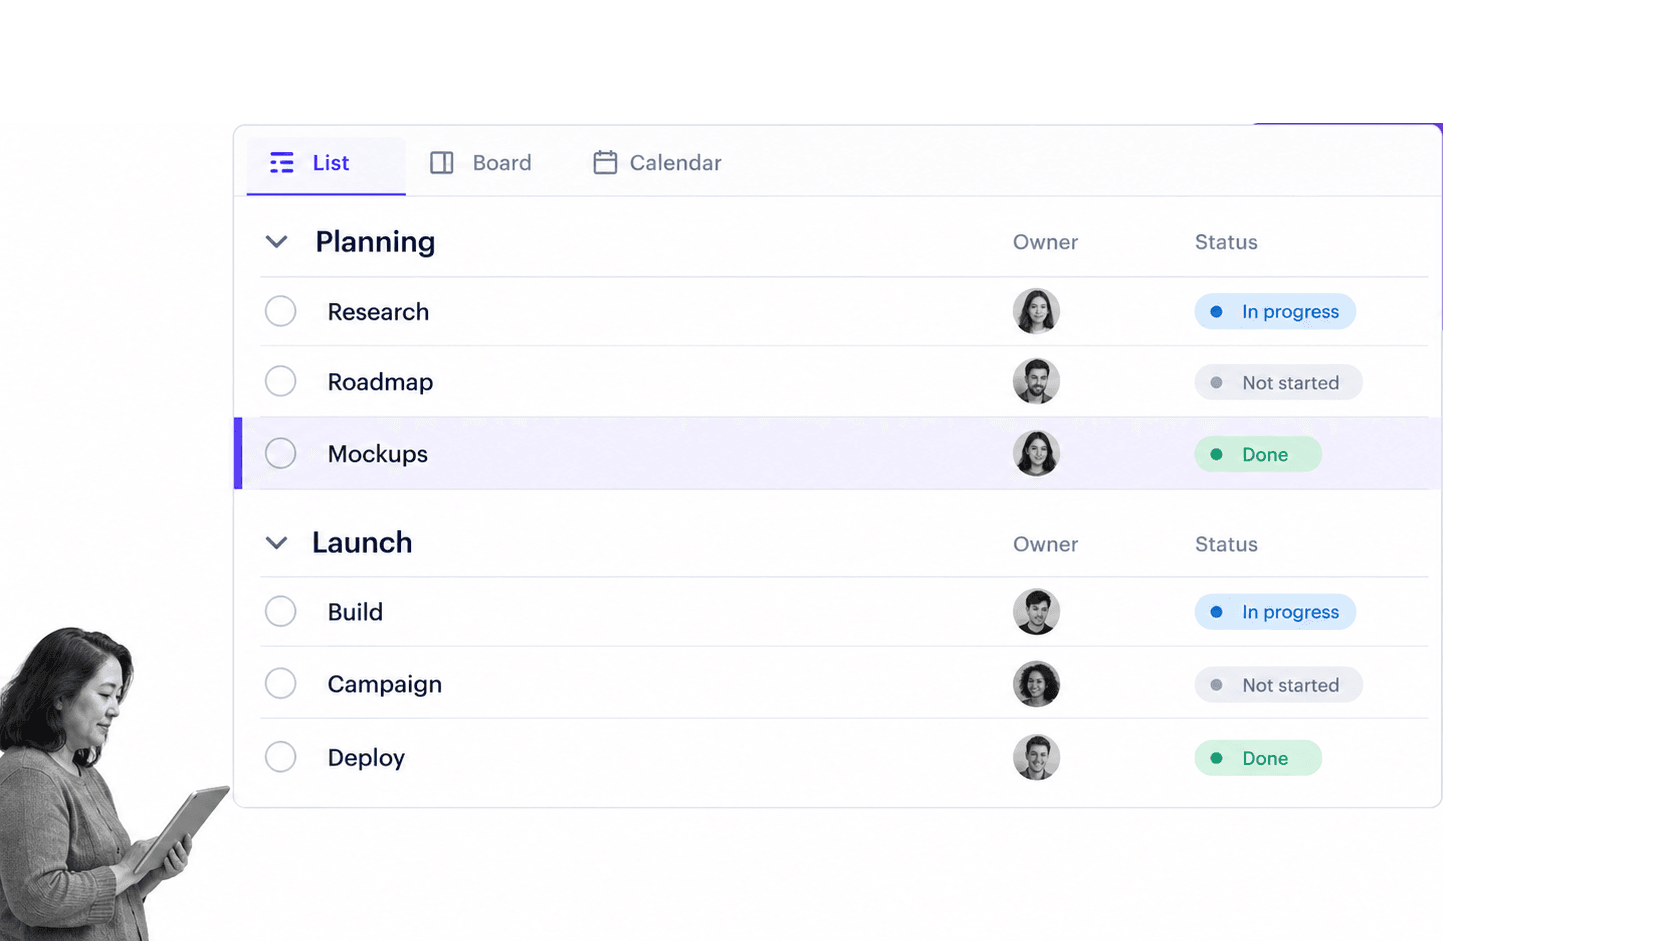Mark the Research task complete

(281, 311)
